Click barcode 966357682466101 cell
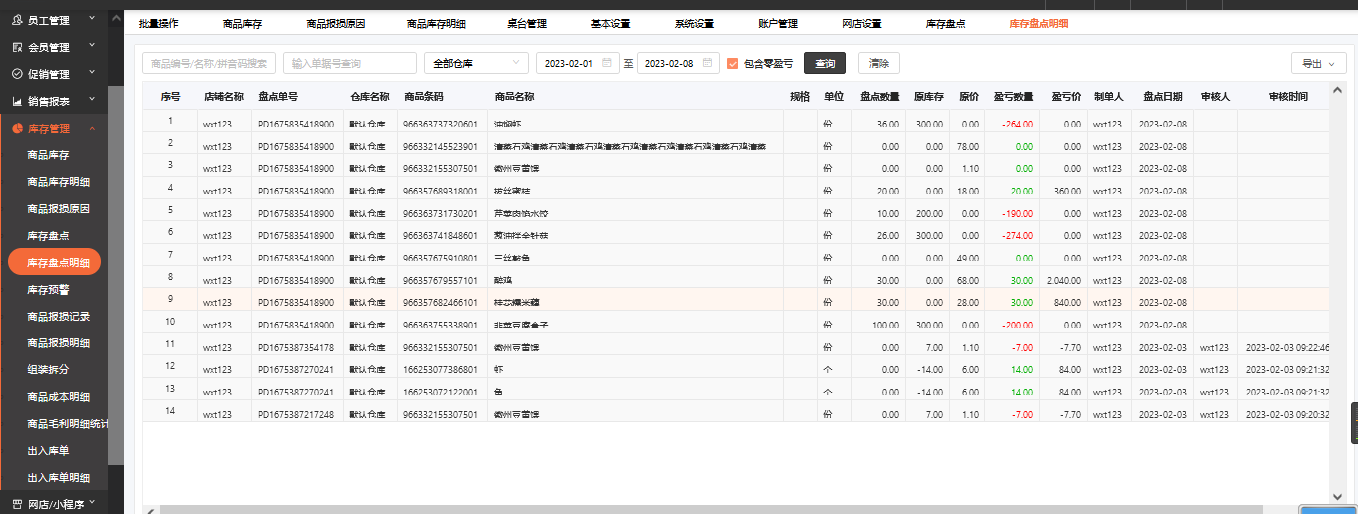This screenshot has width=1358, height=514. [440, 303]
